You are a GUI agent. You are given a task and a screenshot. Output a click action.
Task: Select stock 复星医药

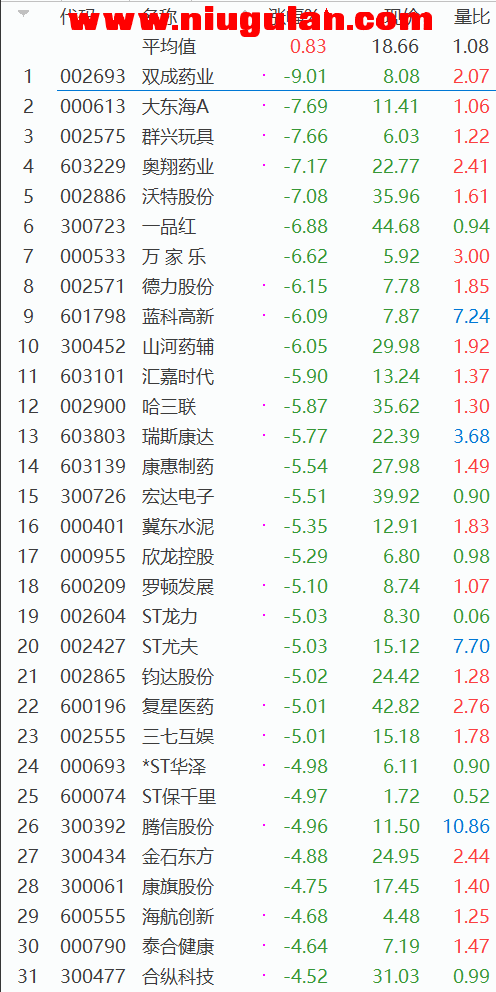[x=178, y=706]
